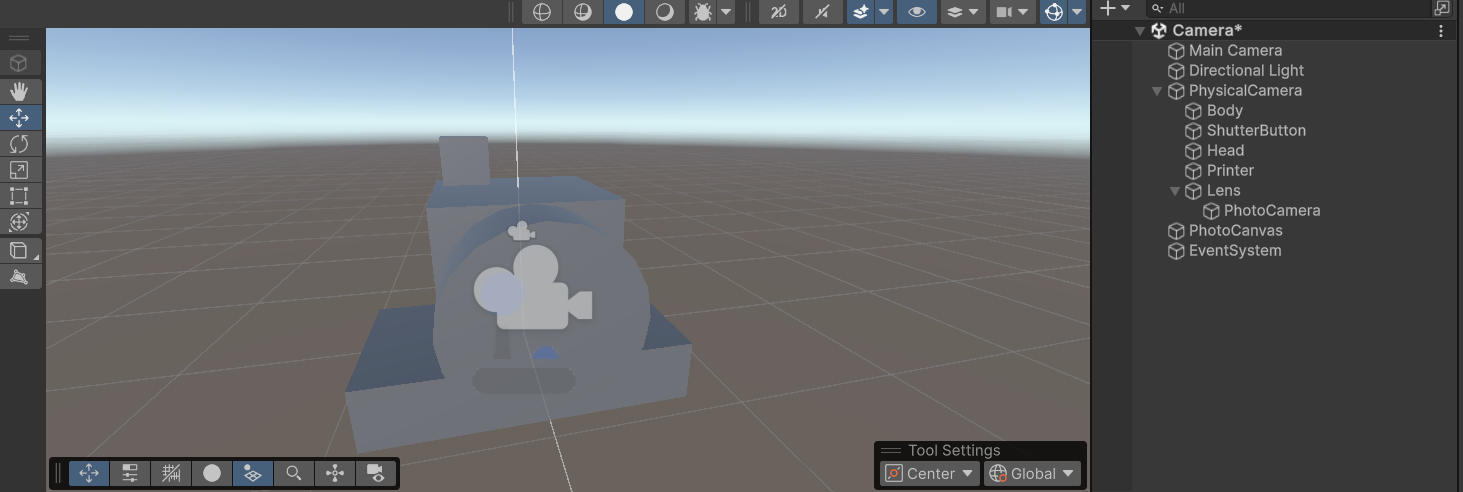Select the Hand view tool
Screen dimensions: 1463x492
19,91
